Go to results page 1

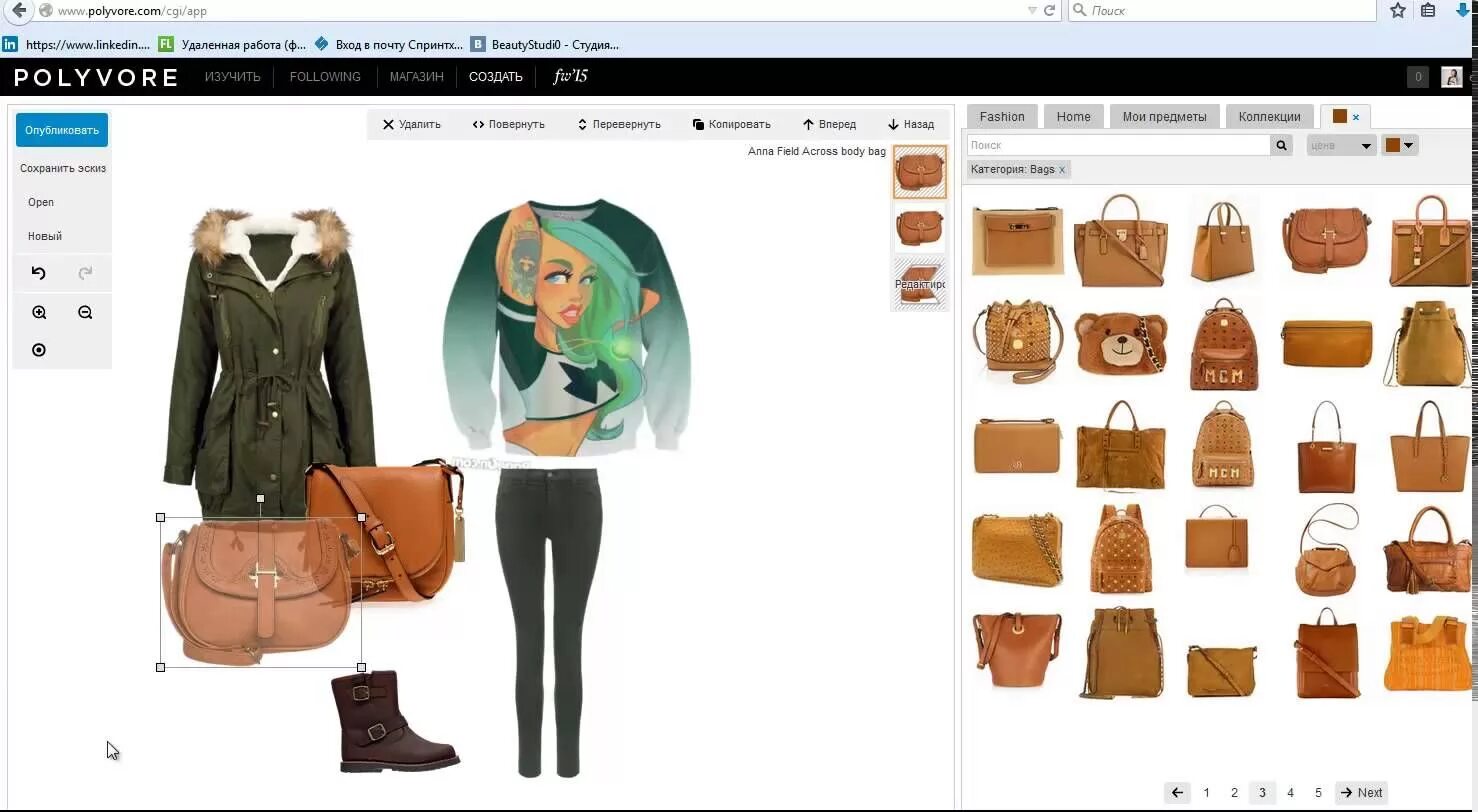point(1206,792)
